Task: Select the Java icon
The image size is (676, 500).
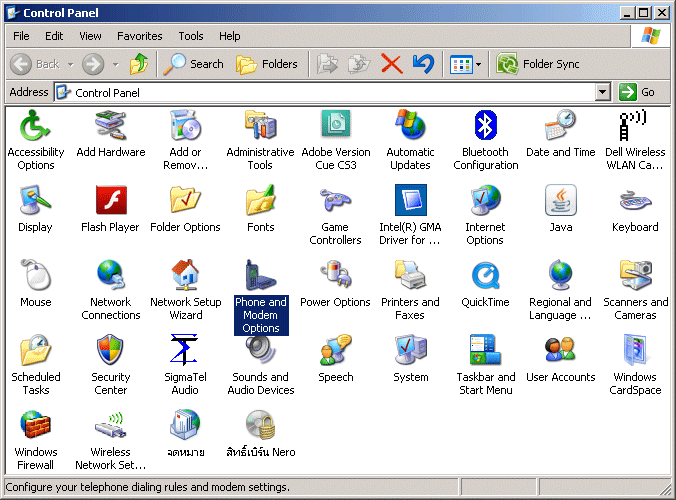Action: pyautogui.click(x=560, y=200)
